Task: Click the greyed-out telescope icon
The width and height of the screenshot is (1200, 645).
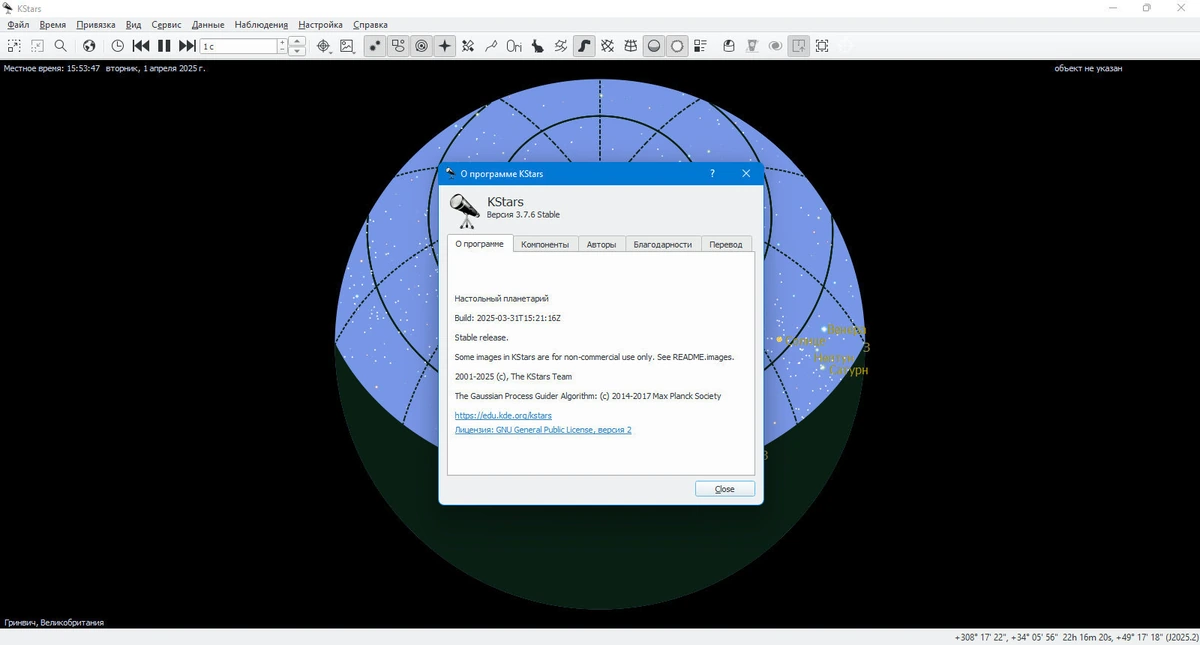Action: (x=752, y=46)
